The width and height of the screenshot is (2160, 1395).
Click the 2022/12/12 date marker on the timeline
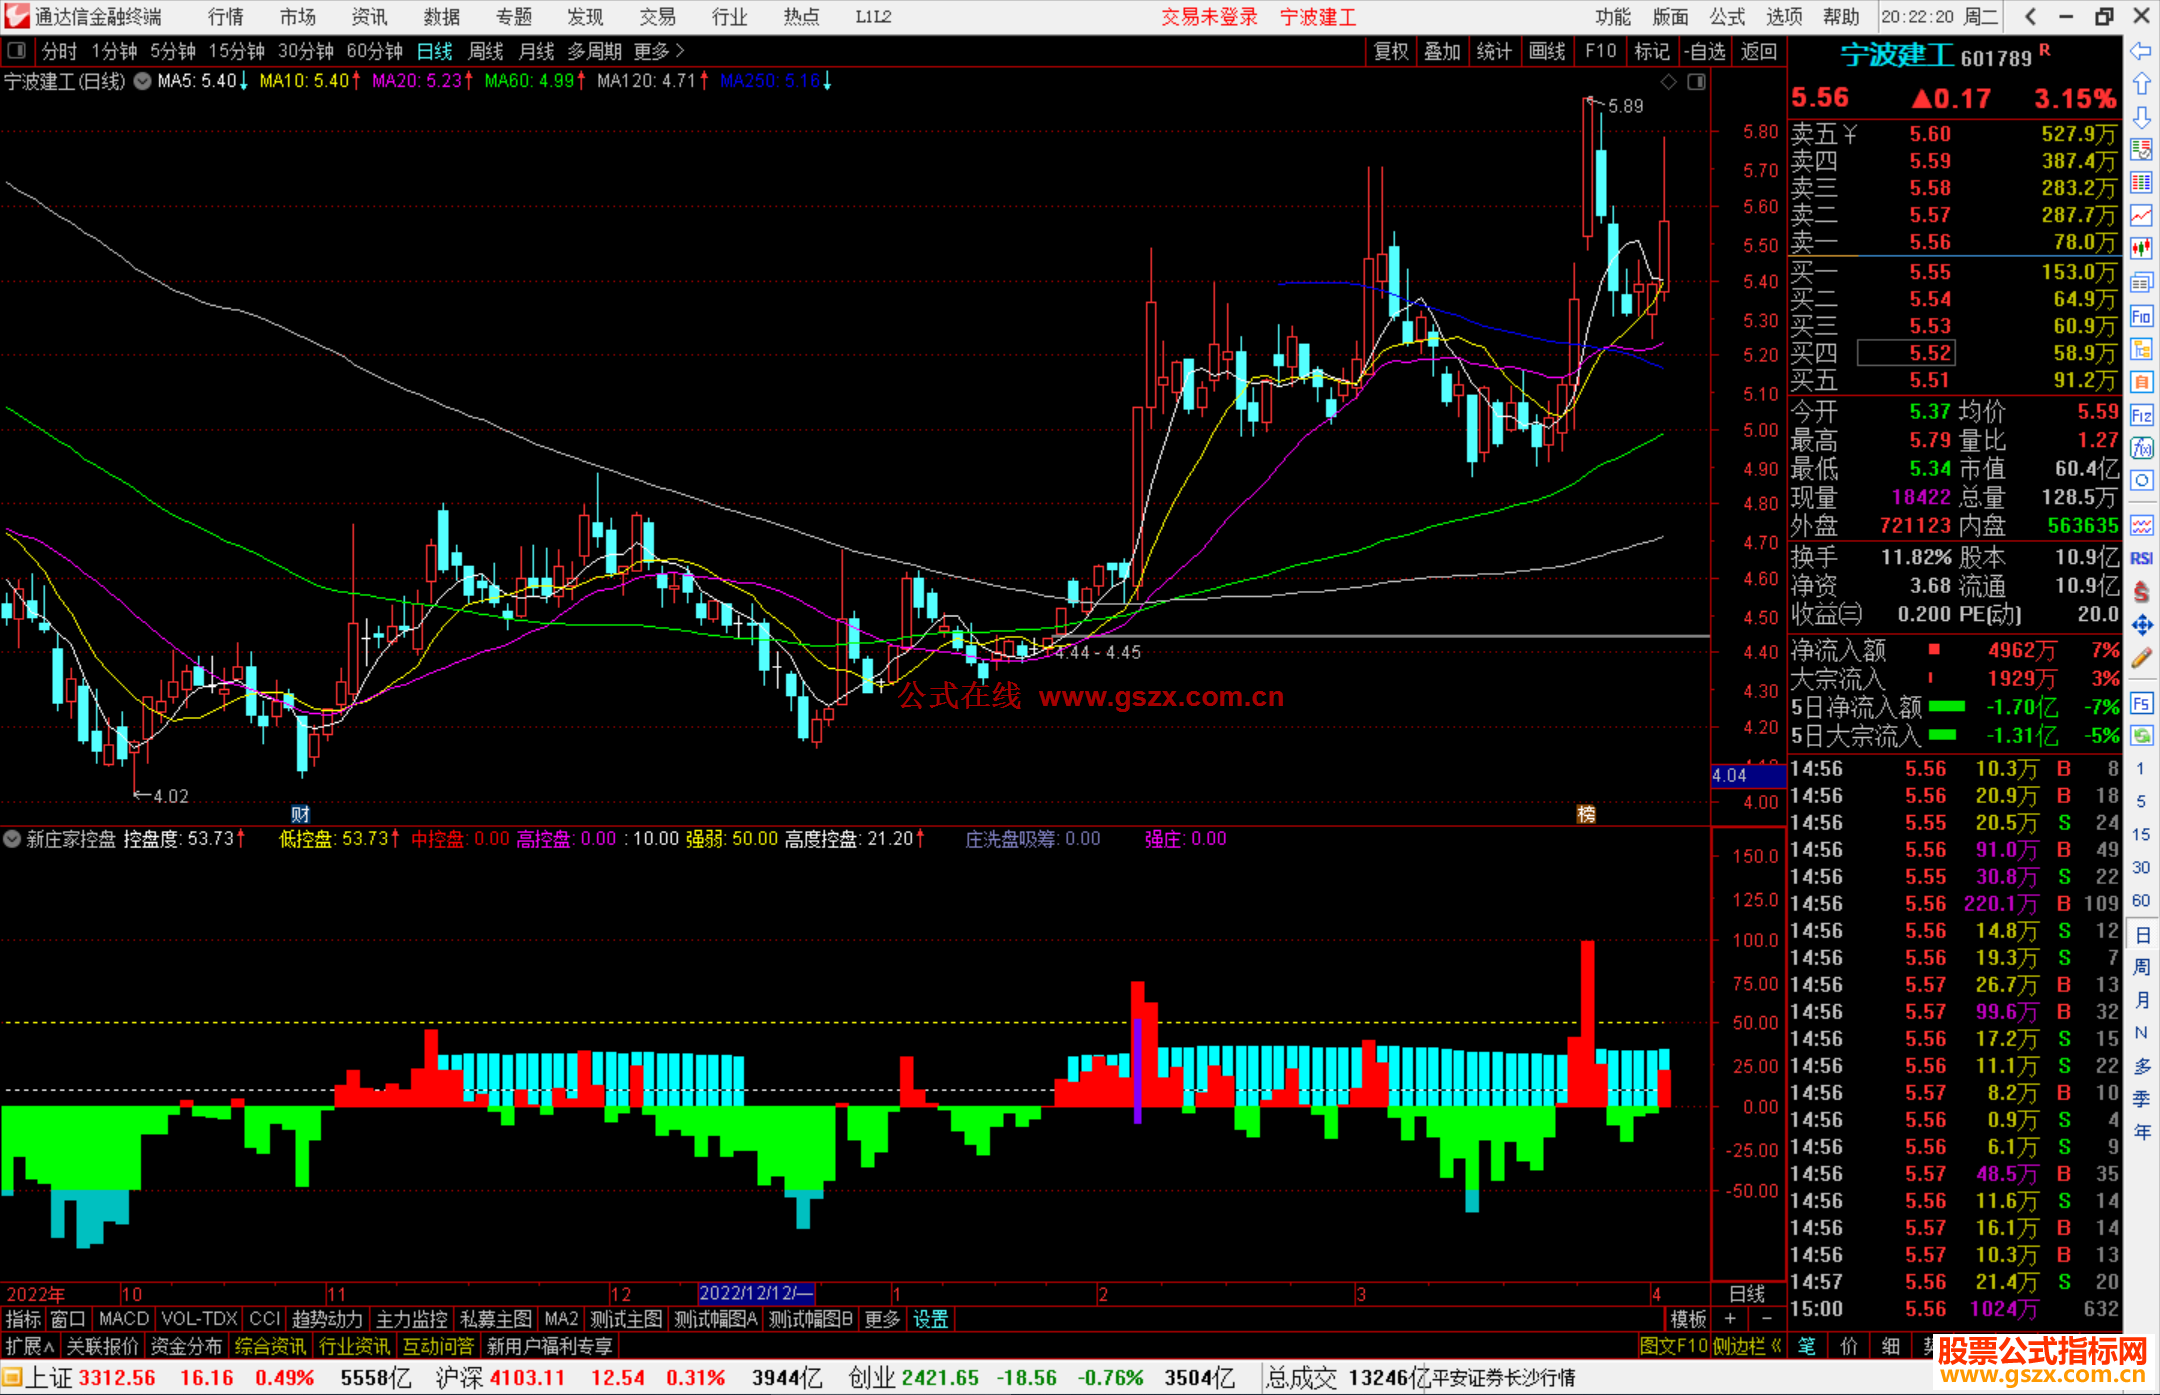(757, 1293)
